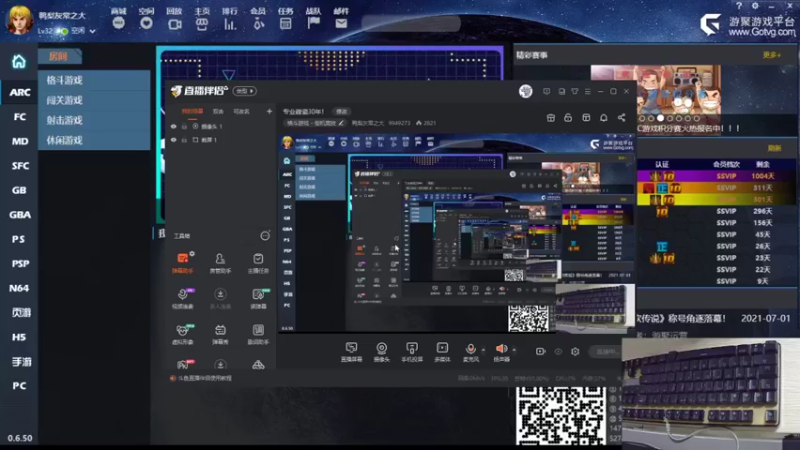The height and width of the screenshot is (450, 800).
Task: Select the FC platform tab in the sidebar
Action: [x=19, y=117]
